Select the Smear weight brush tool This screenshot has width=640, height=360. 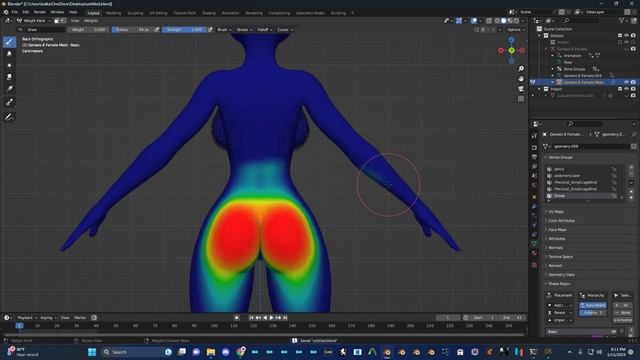[x=9, y=77]
